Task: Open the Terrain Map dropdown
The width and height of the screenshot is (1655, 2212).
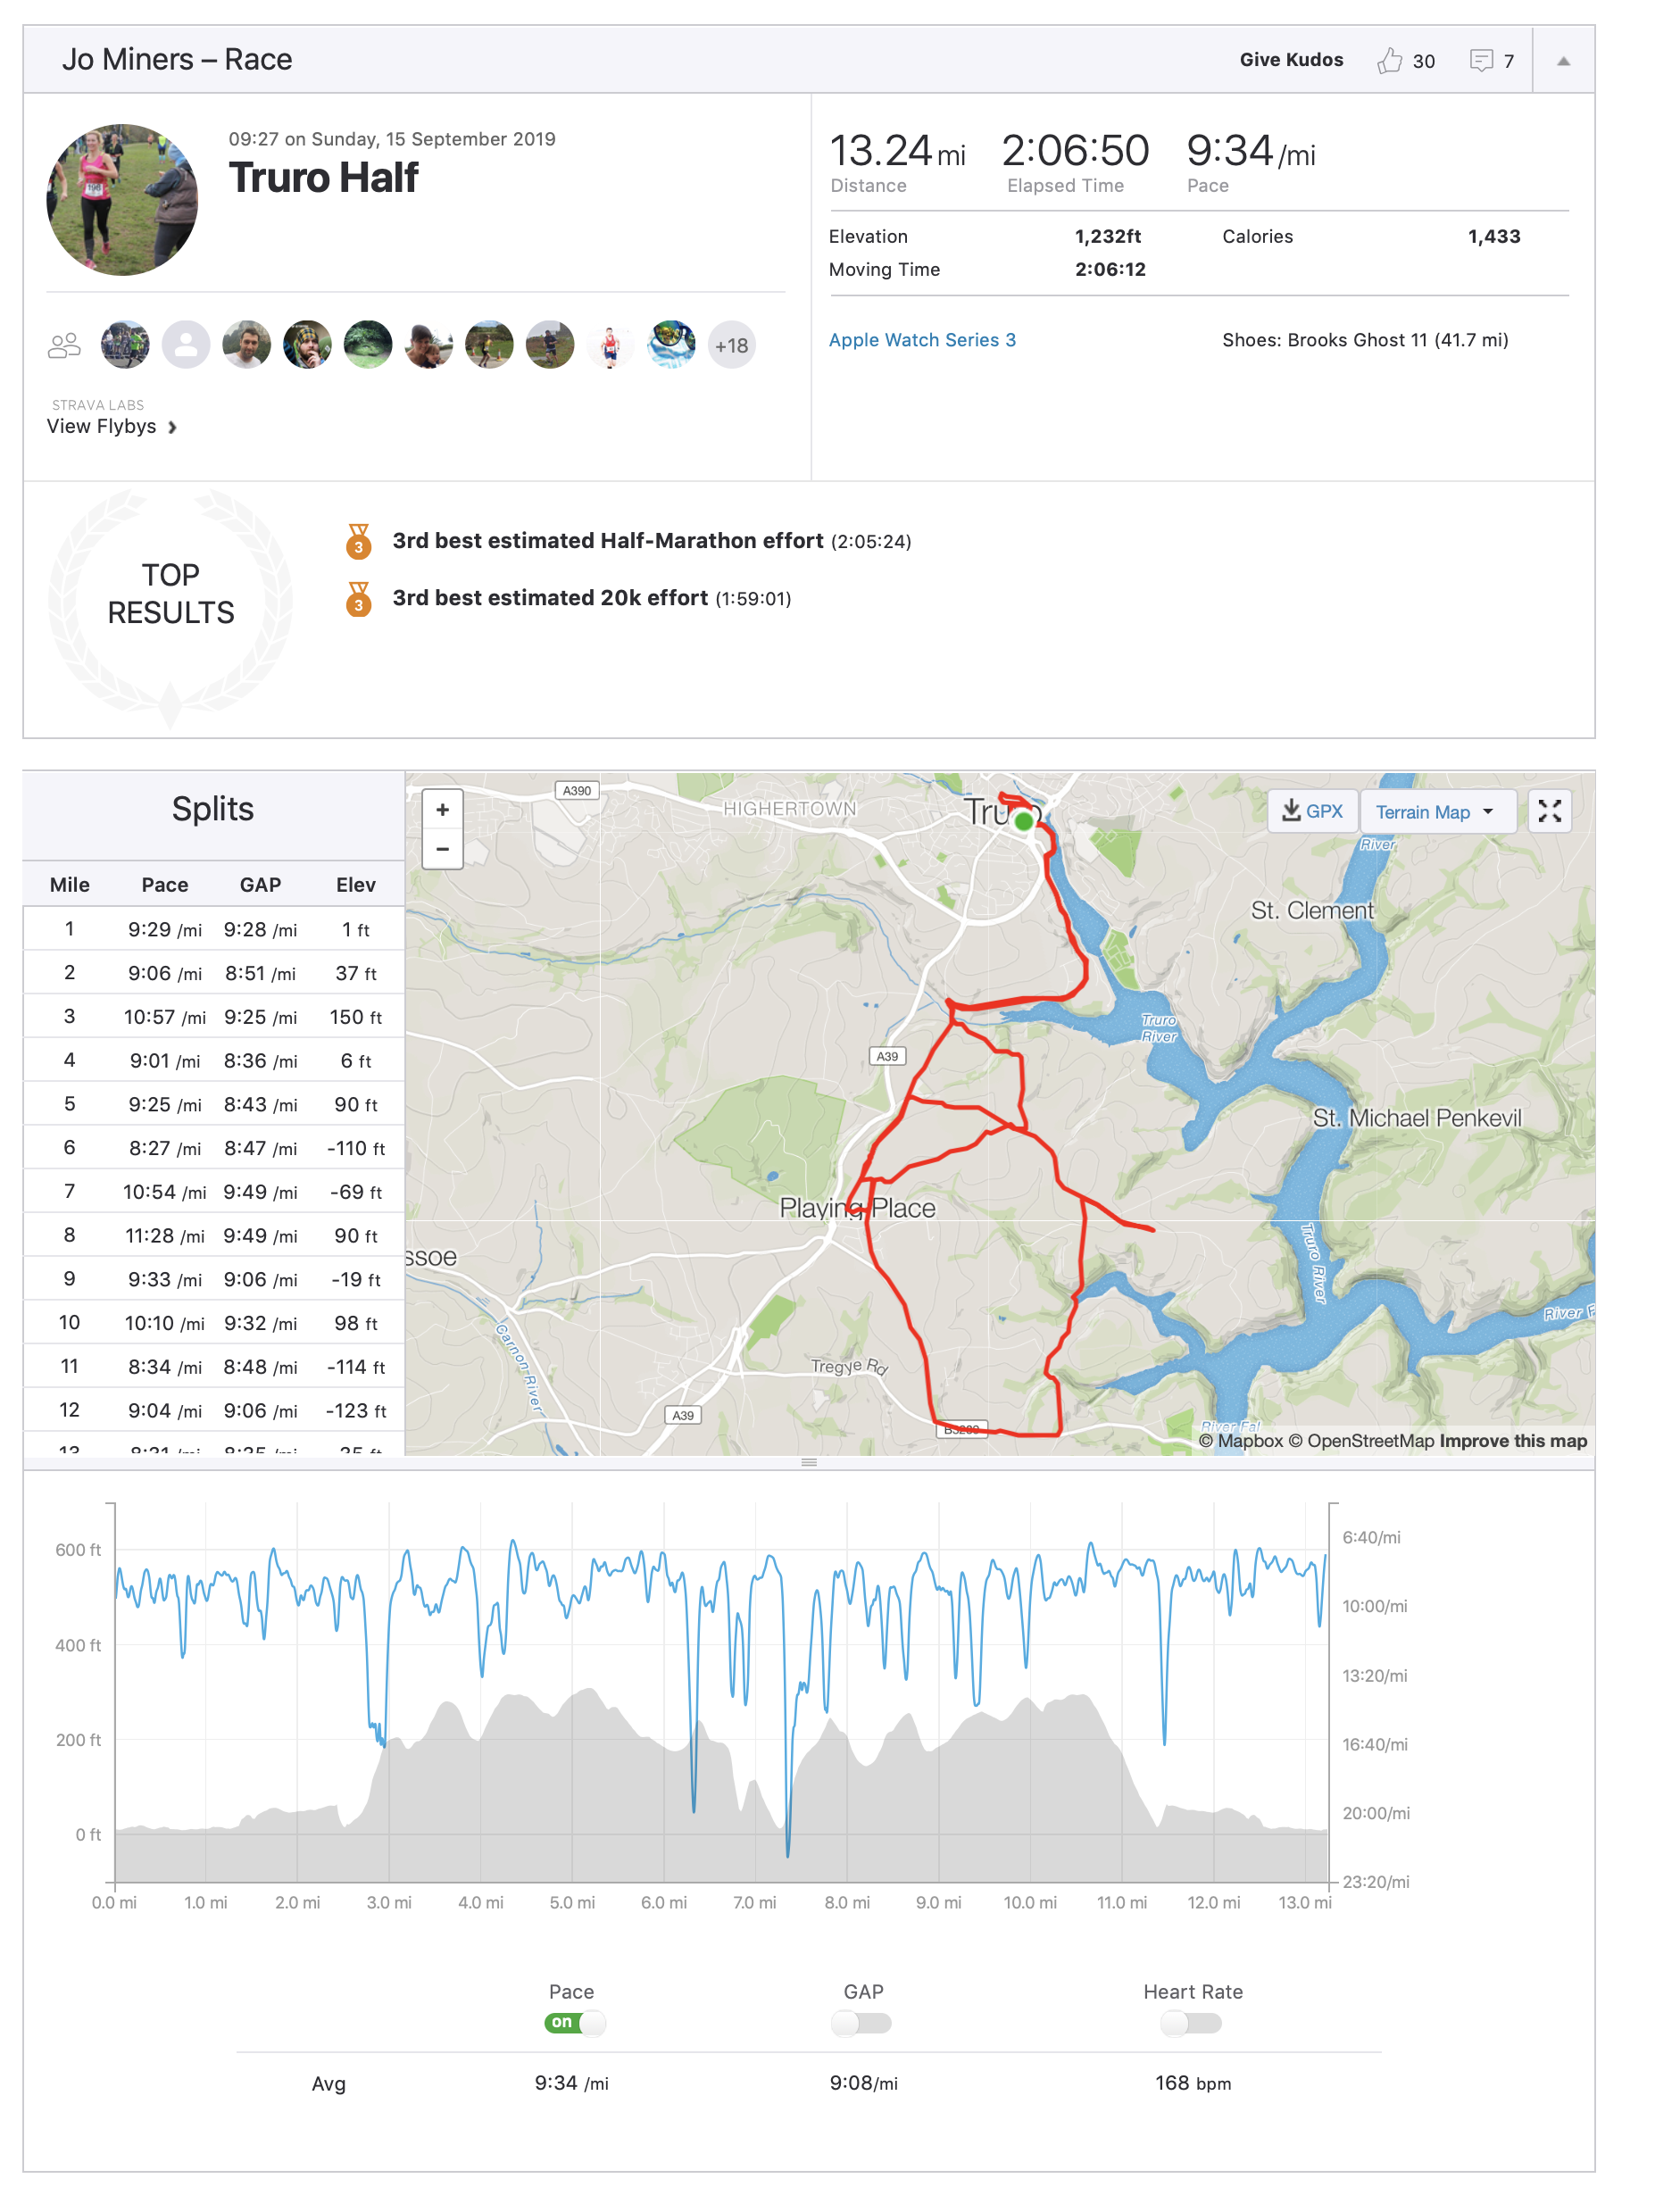Action: (1434, 812)
